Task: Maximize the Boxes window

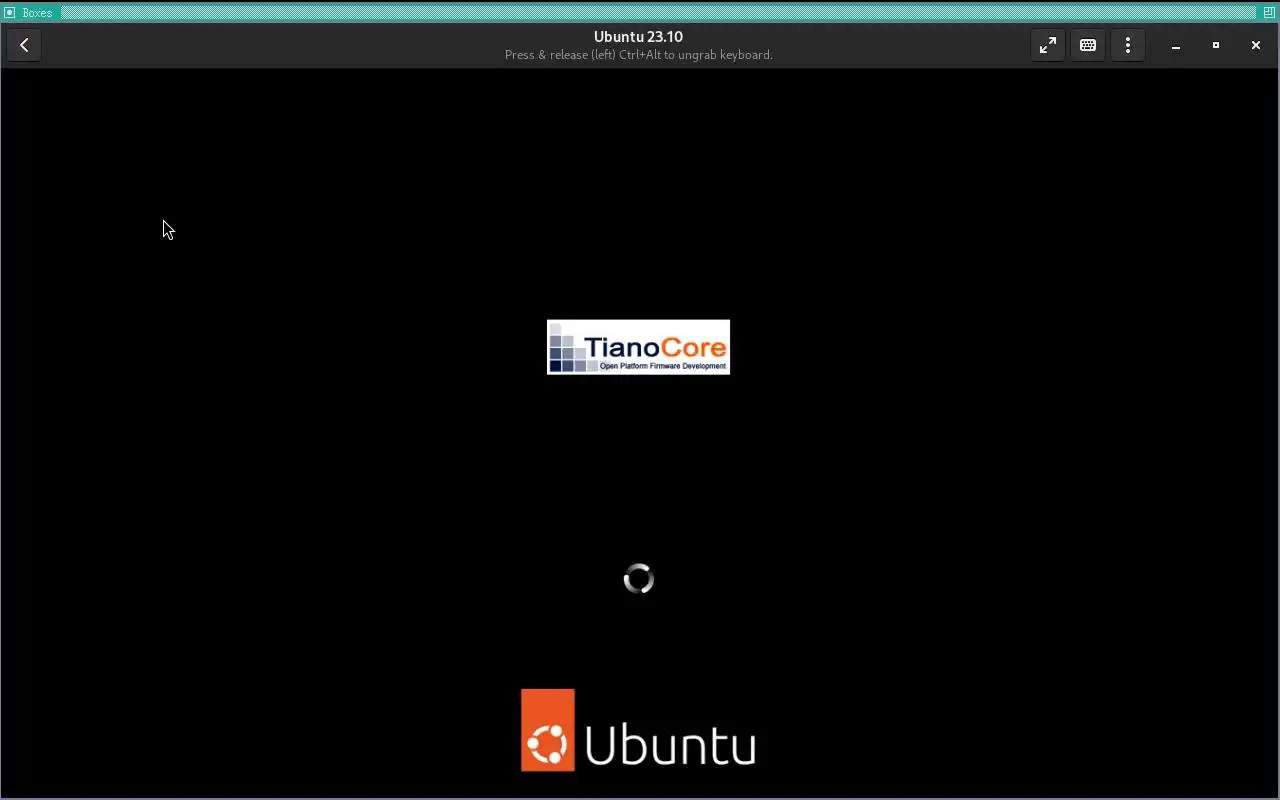Action: click(1216, 45)
